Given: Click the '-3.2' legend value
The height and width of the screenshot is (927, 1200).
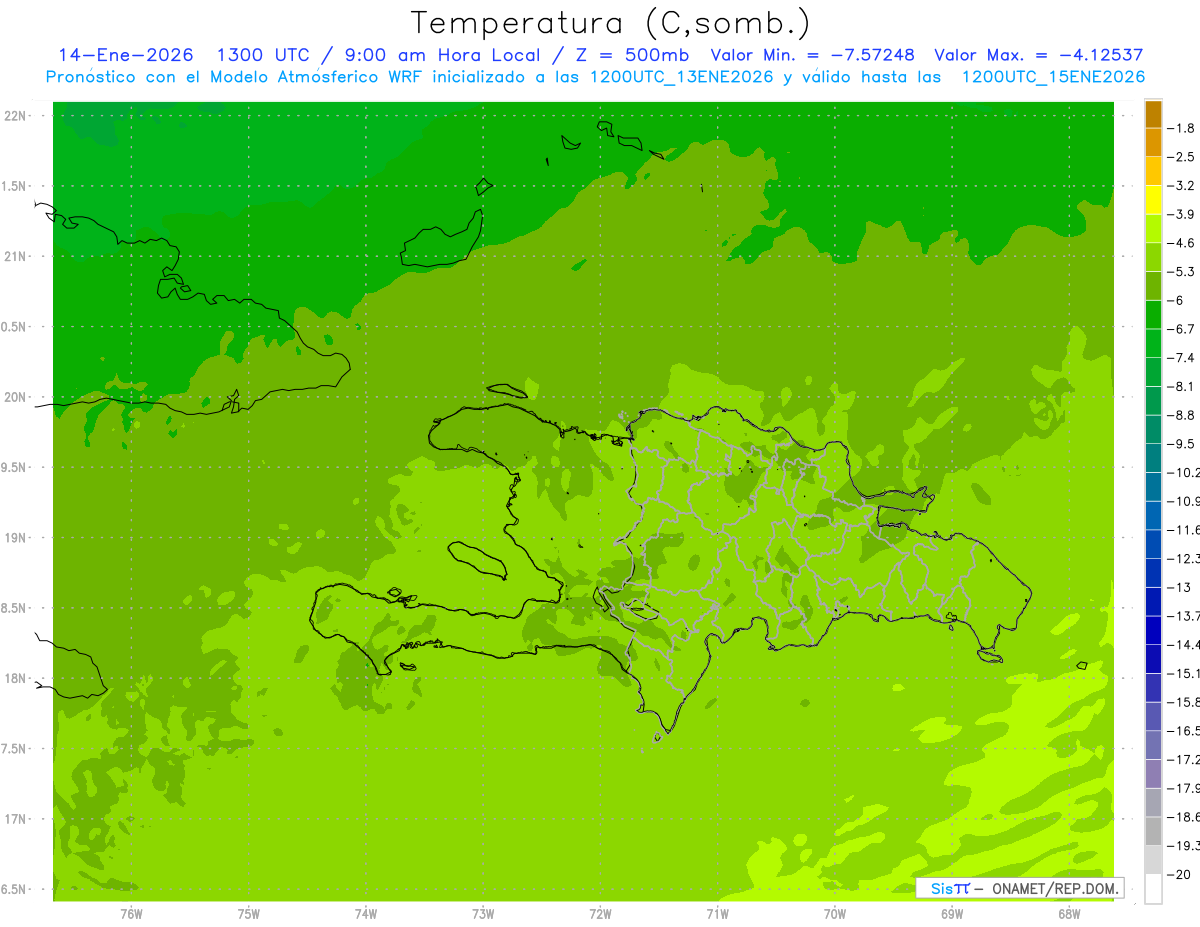Looking at the screenshot, I should (x=1181, y=185).
